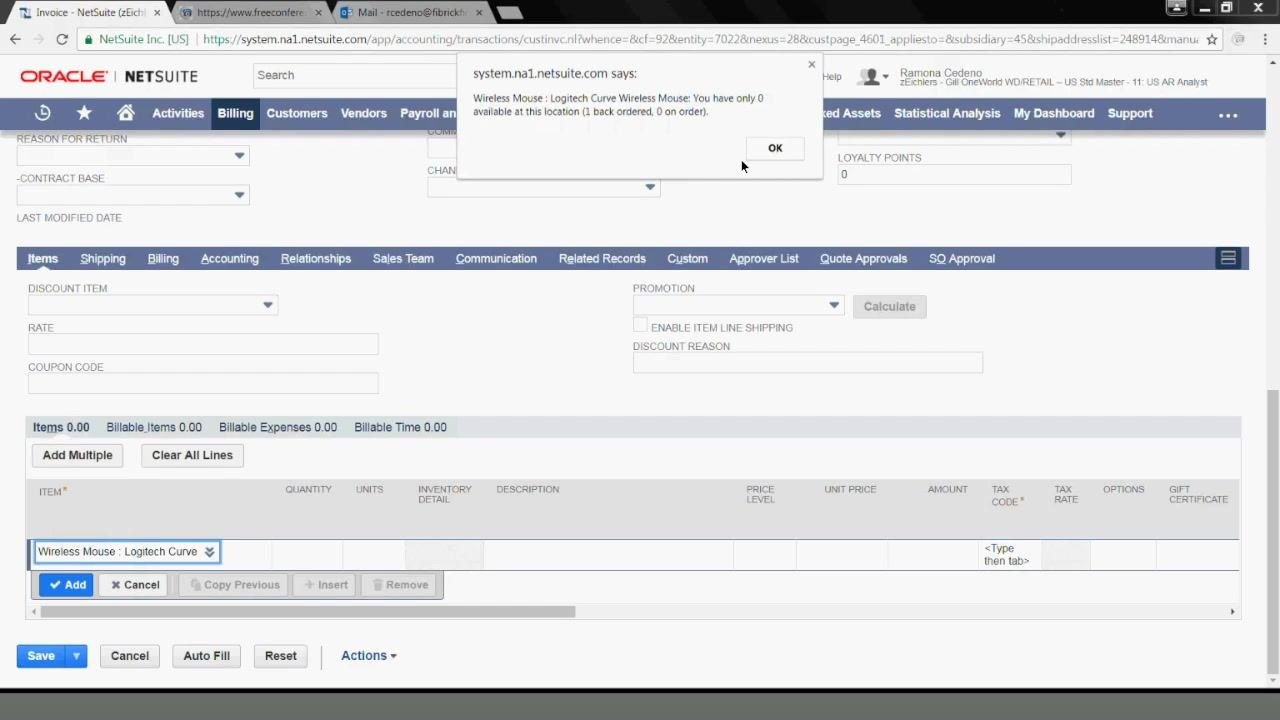The image size is (1280, 720).
Task: Close the freeconference browser tab
Action: point(317,13)
